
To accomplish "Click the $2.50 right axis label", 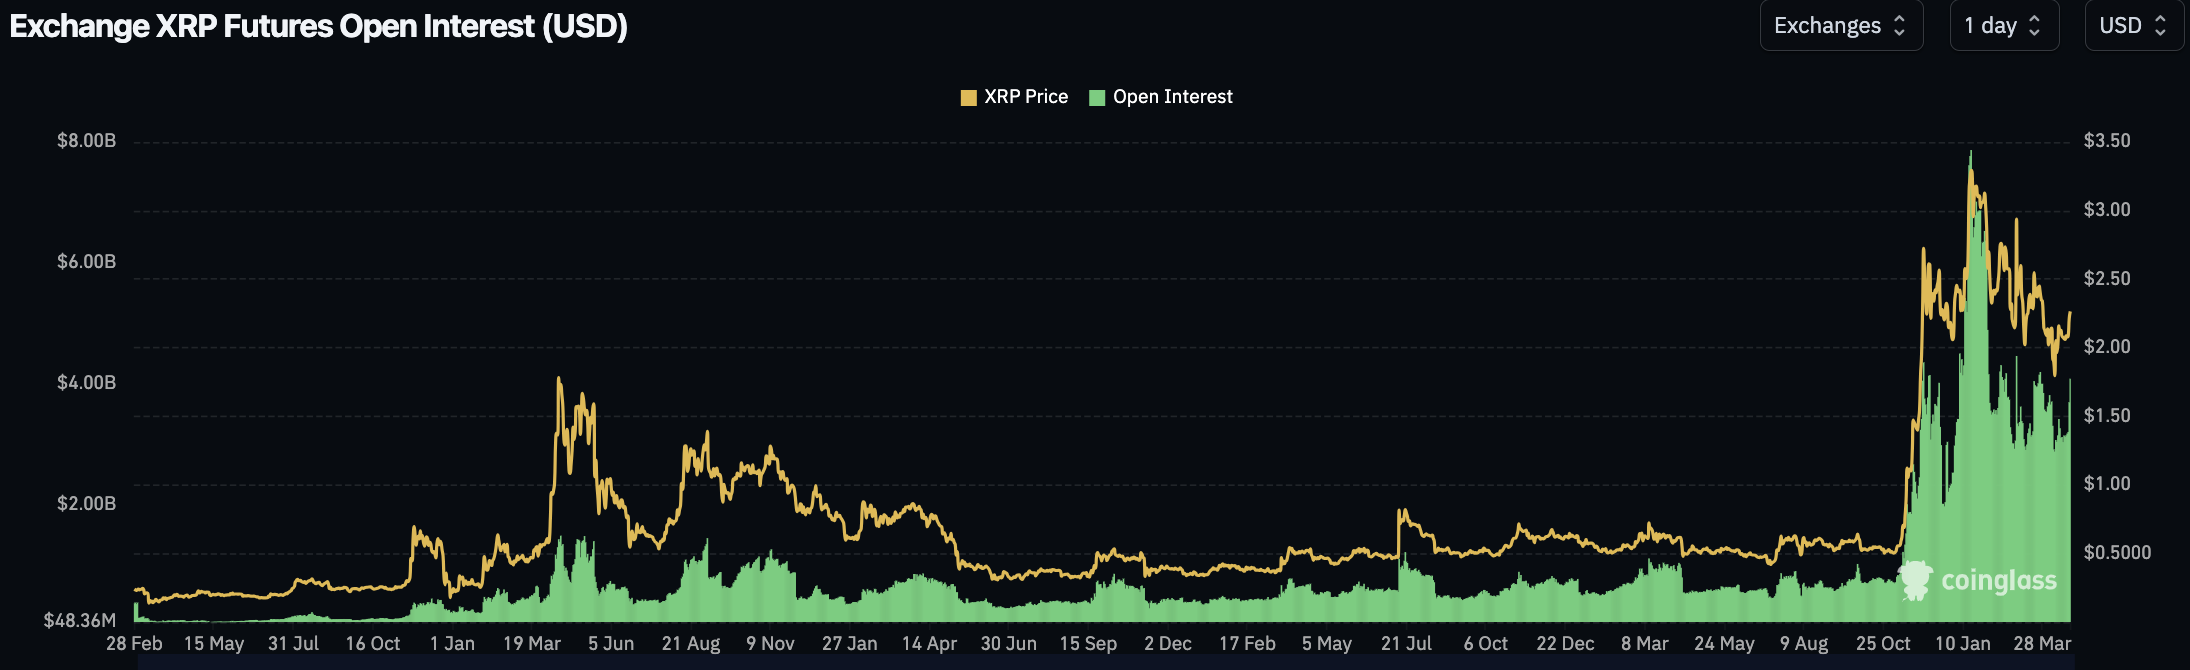I will [x=2107, y=279].
